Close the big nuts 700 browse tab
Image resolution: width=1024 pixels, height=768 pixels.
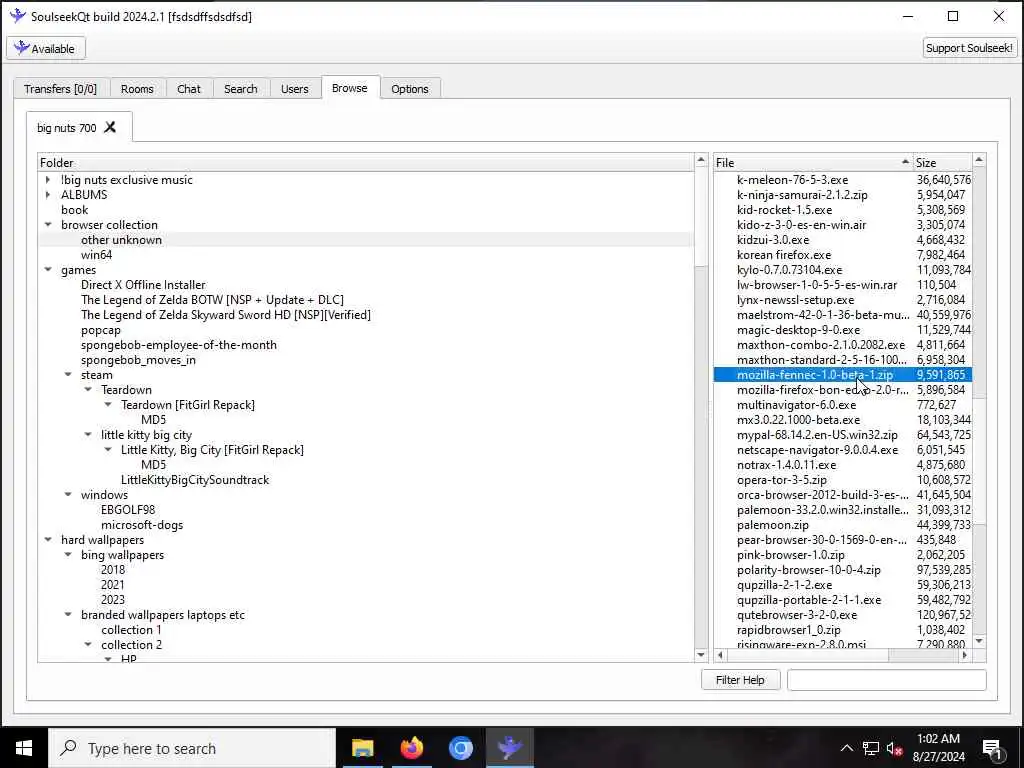110,127
